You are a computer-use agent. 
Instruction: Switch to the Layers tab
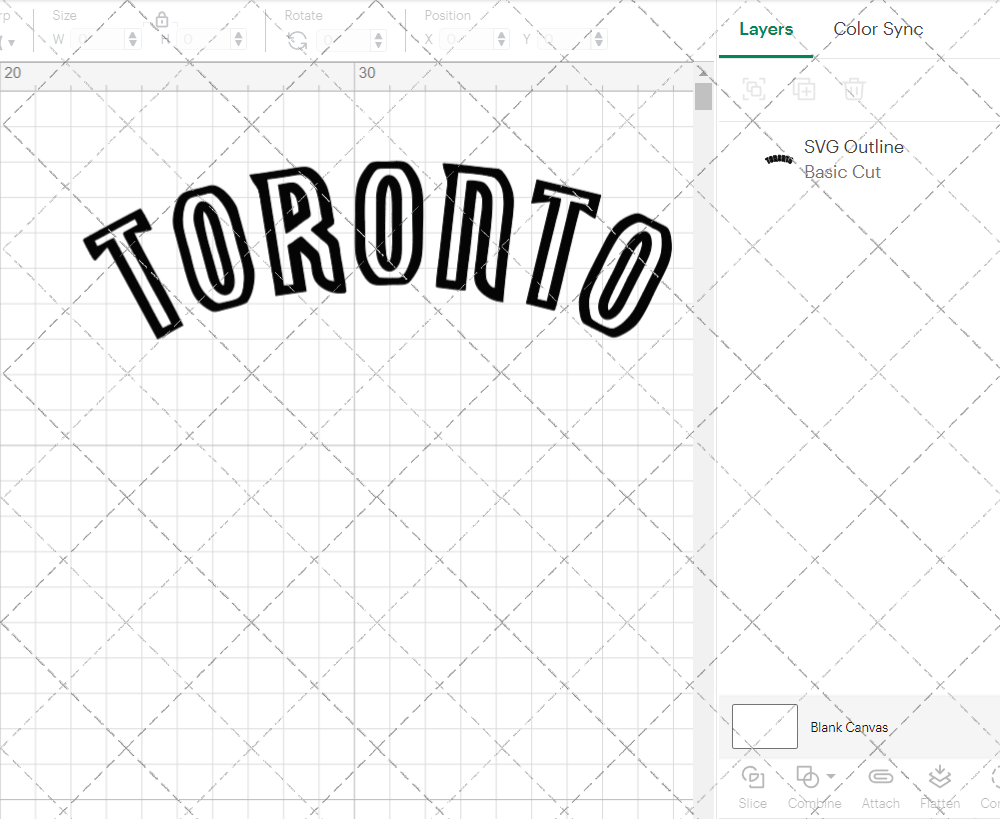(765, 29)
